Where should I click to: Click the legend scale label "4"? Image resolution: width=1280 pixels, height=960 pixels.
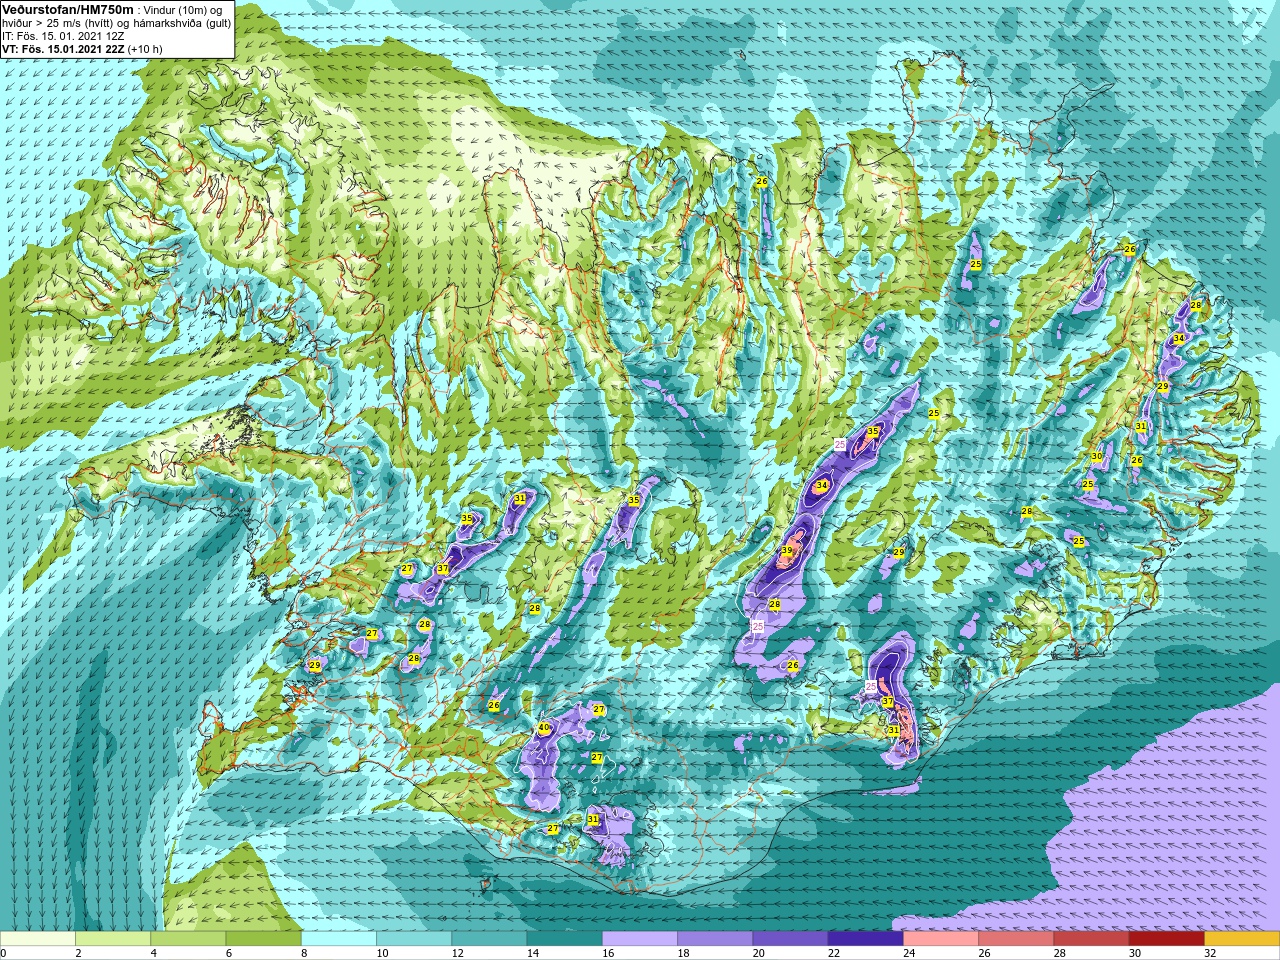(154, 953)
